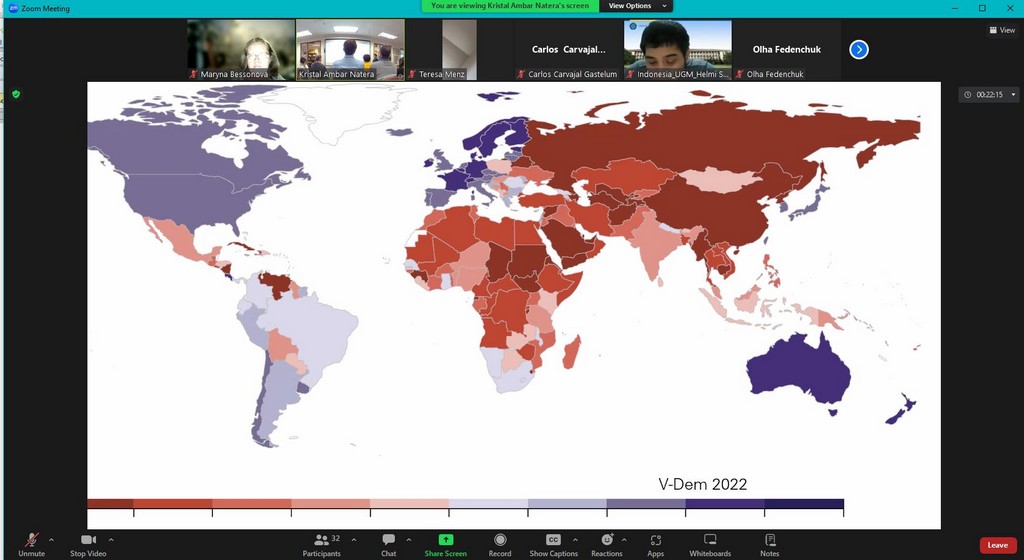Open the Participants panel
Screen dimensions: 1024x560
click(322, 541)
